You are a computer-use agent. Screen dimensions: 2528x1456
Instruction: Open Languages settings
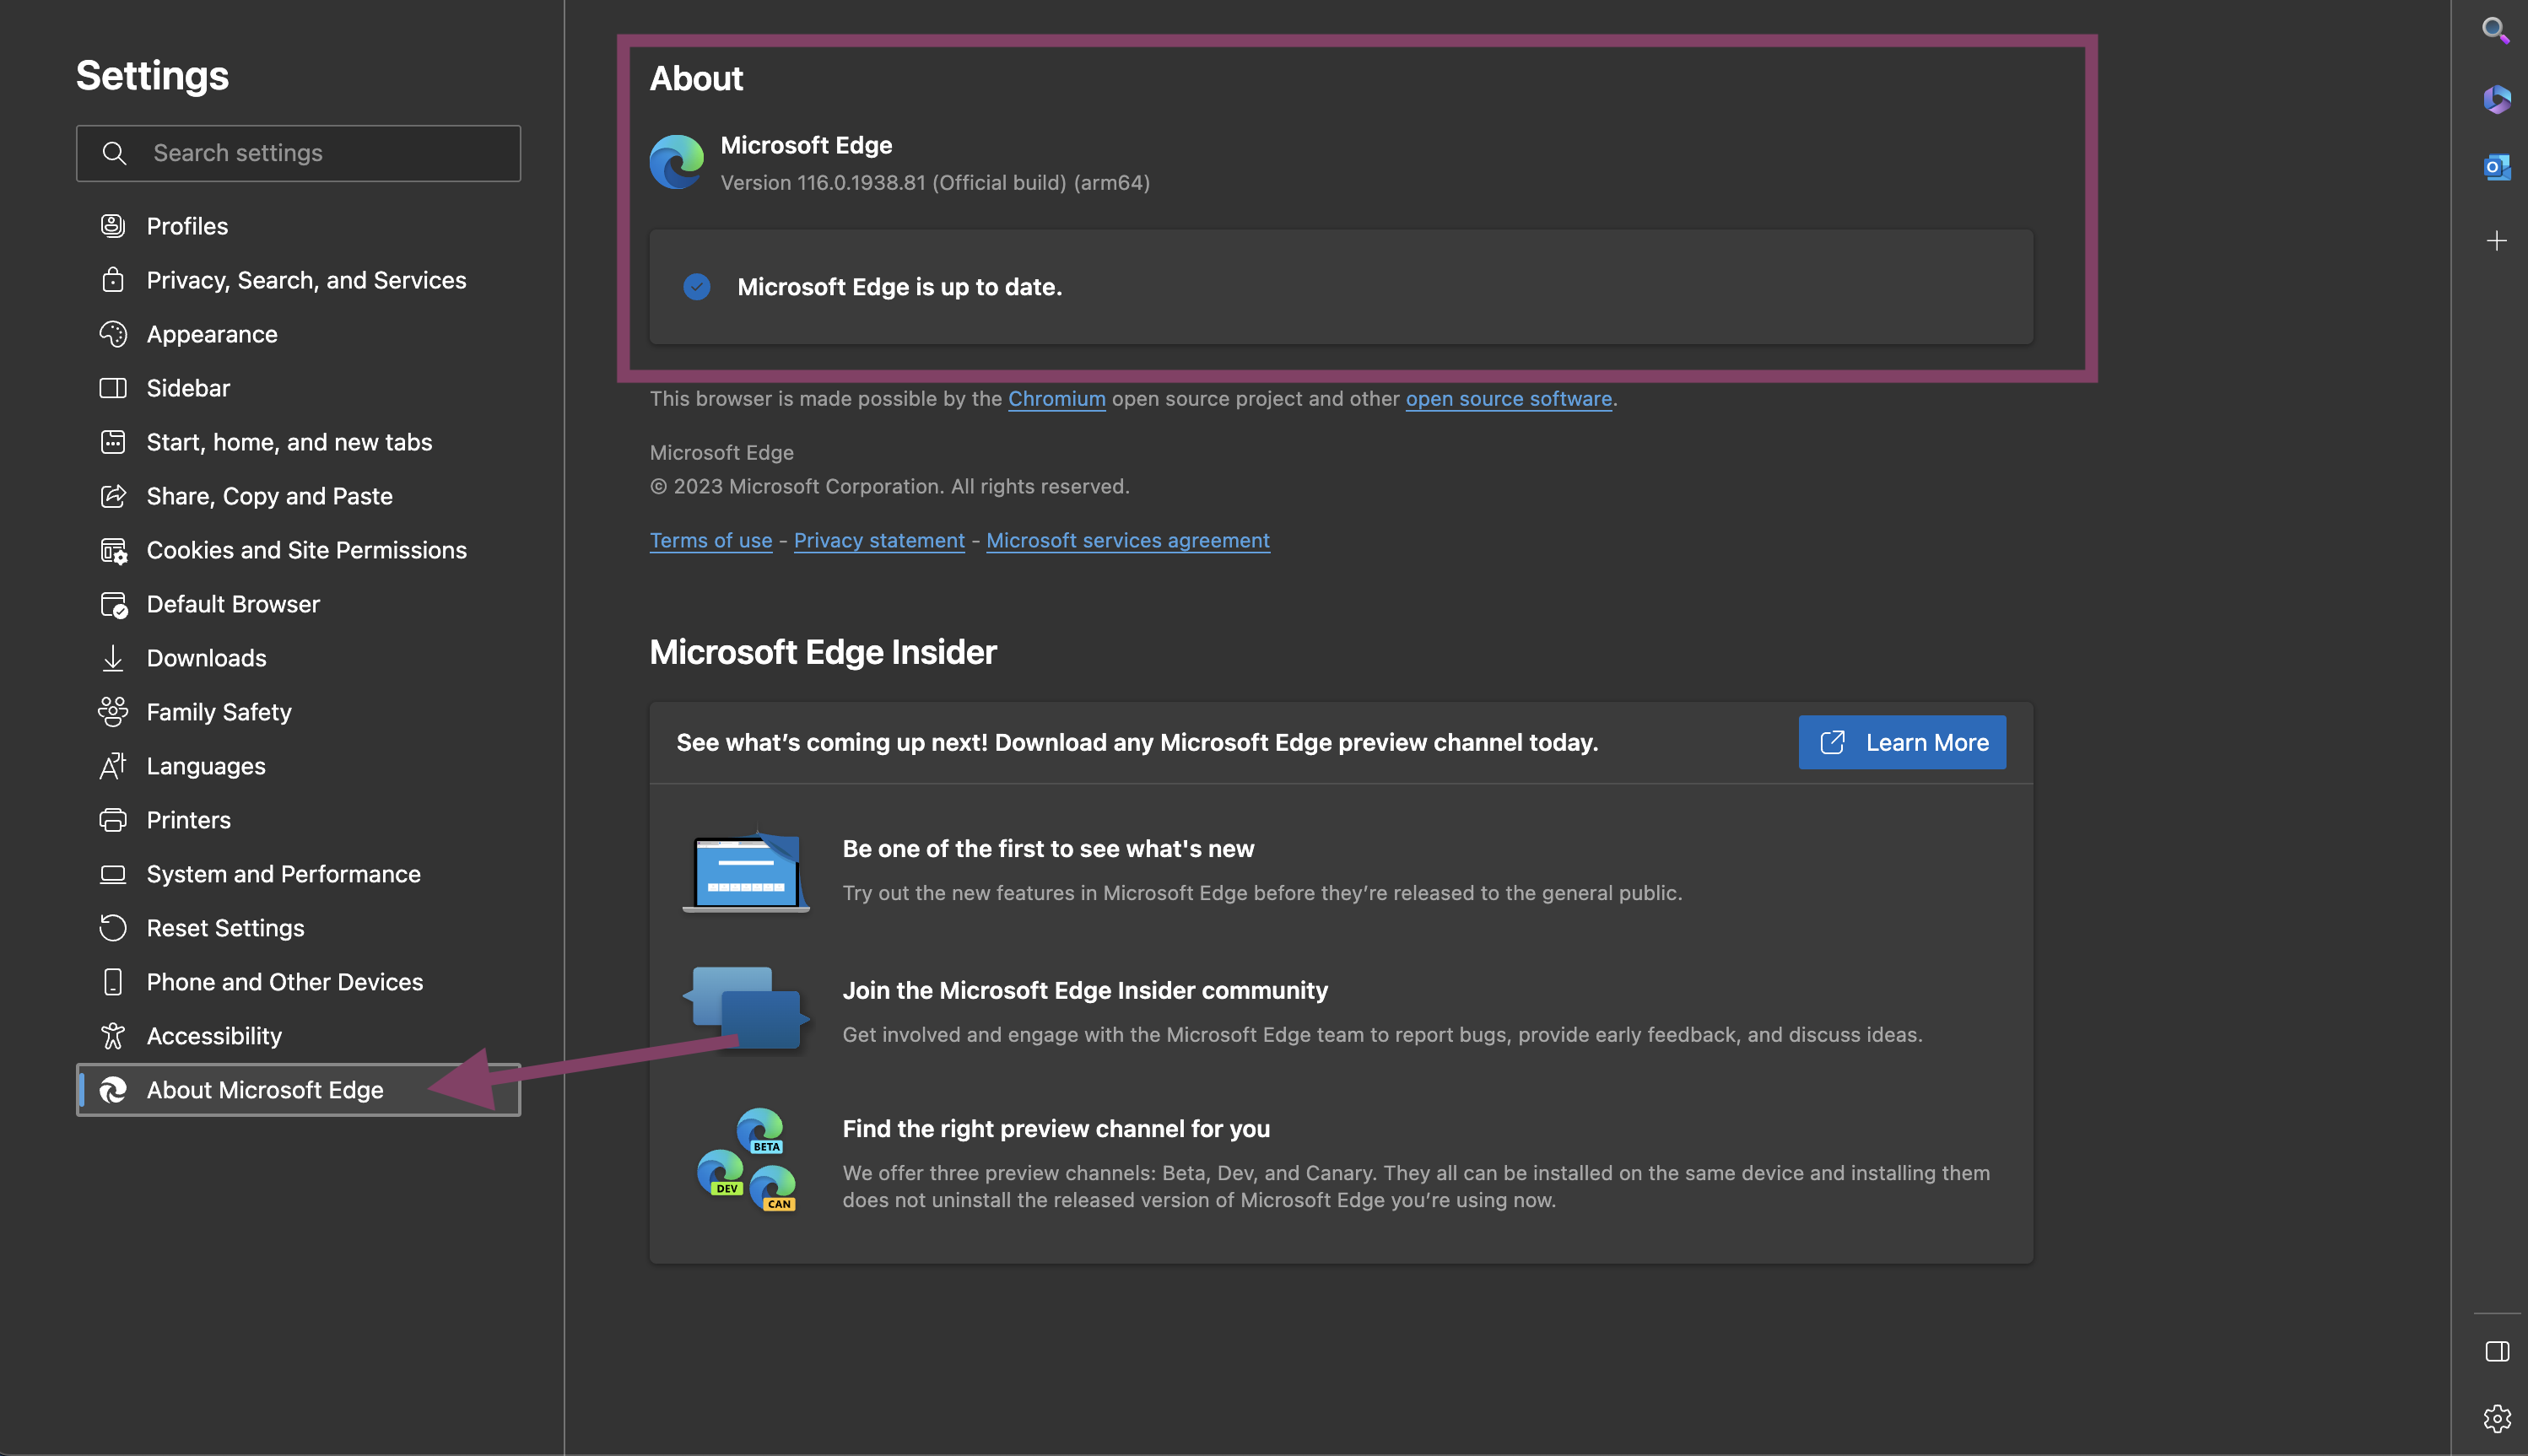click(298, 766)
